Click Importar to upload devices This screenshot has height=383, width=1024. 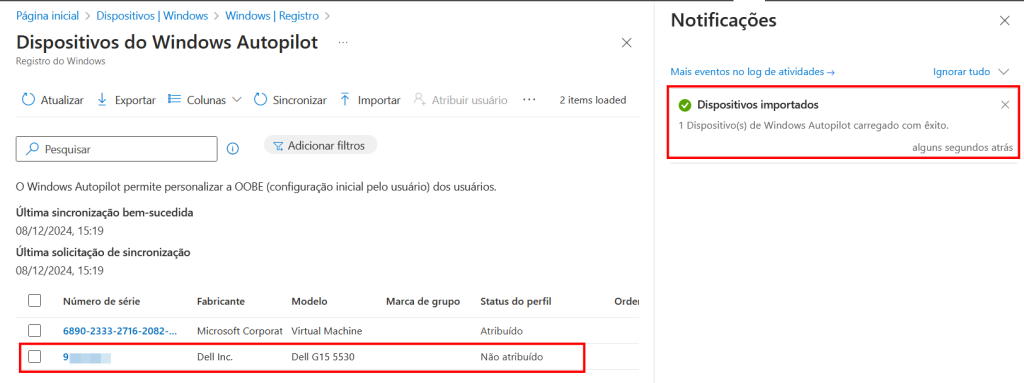point(370,100)
